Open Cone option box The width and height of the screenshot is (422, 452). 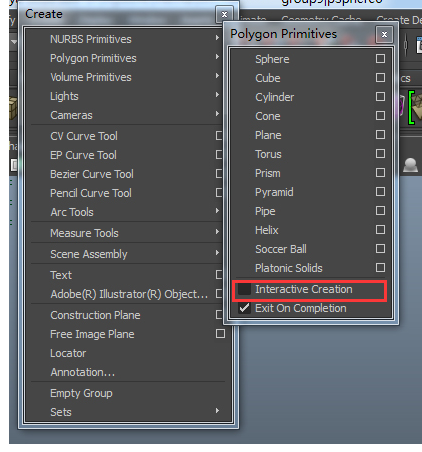click(x=380, y=116)
